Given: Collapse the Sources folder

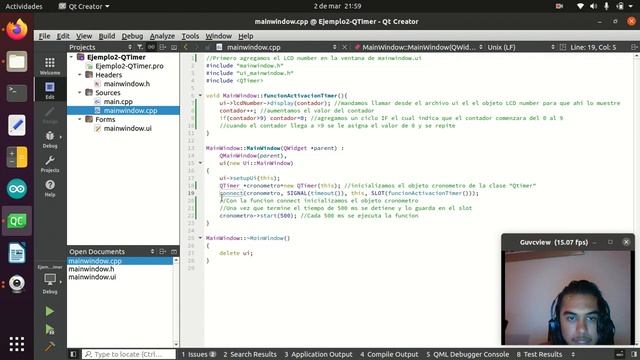Looking at the screenshot, I should point(80,93).
